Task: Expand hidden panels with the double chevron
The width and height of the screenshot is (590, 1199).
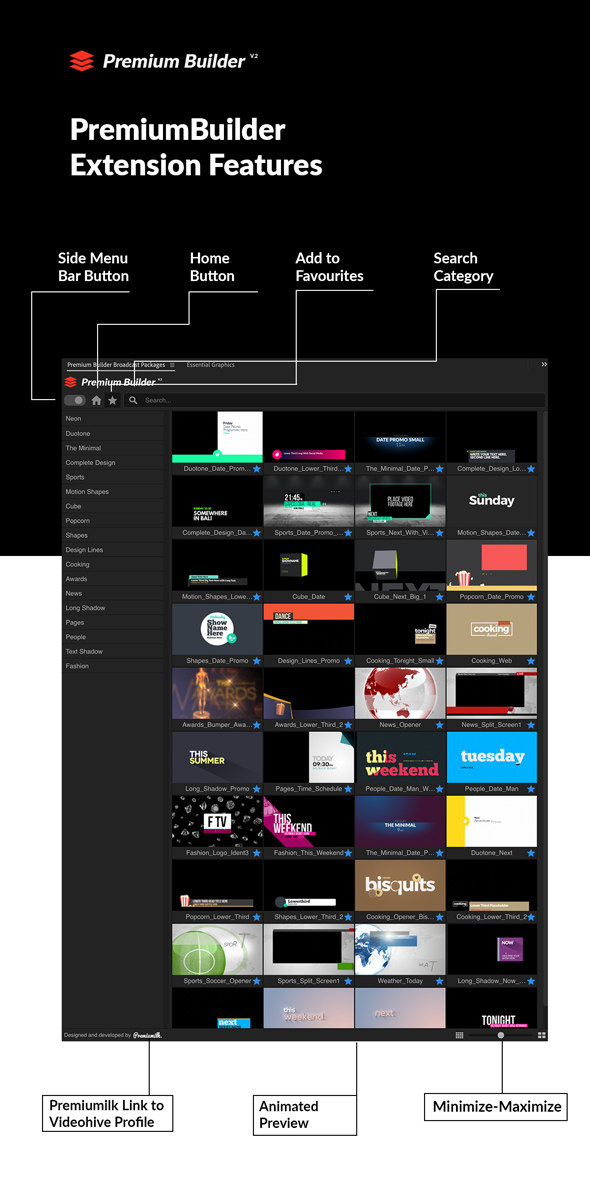Action: [544, 365]
